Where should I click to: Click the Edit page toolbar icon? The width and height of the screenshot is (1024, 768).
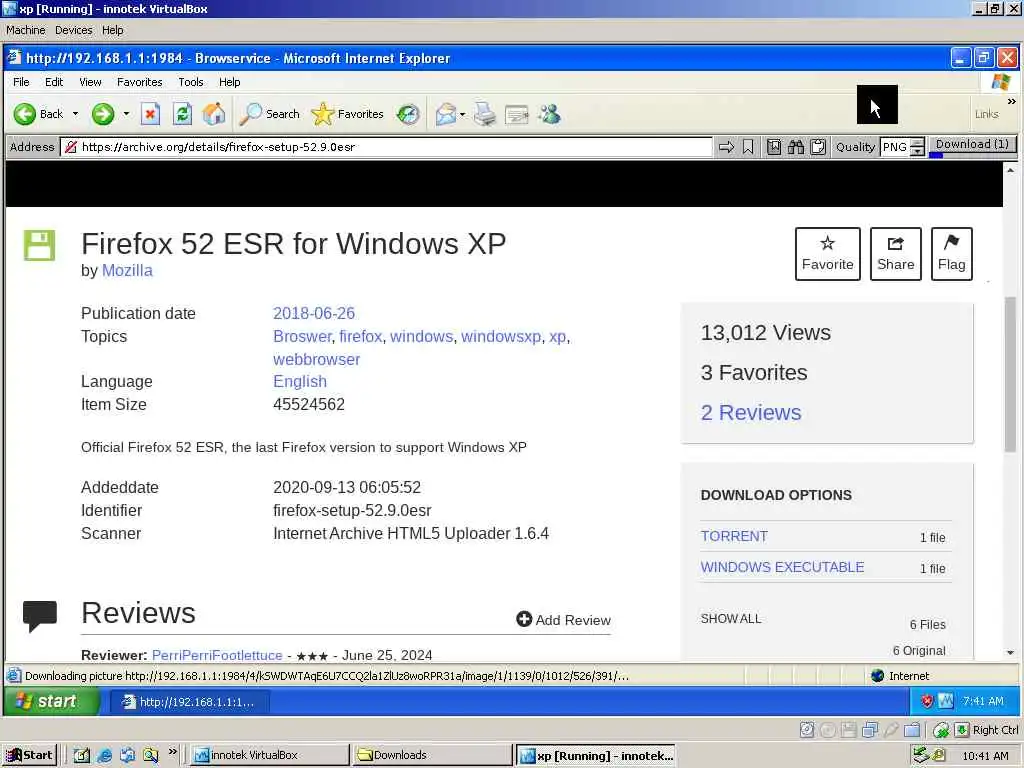[517, 114]
